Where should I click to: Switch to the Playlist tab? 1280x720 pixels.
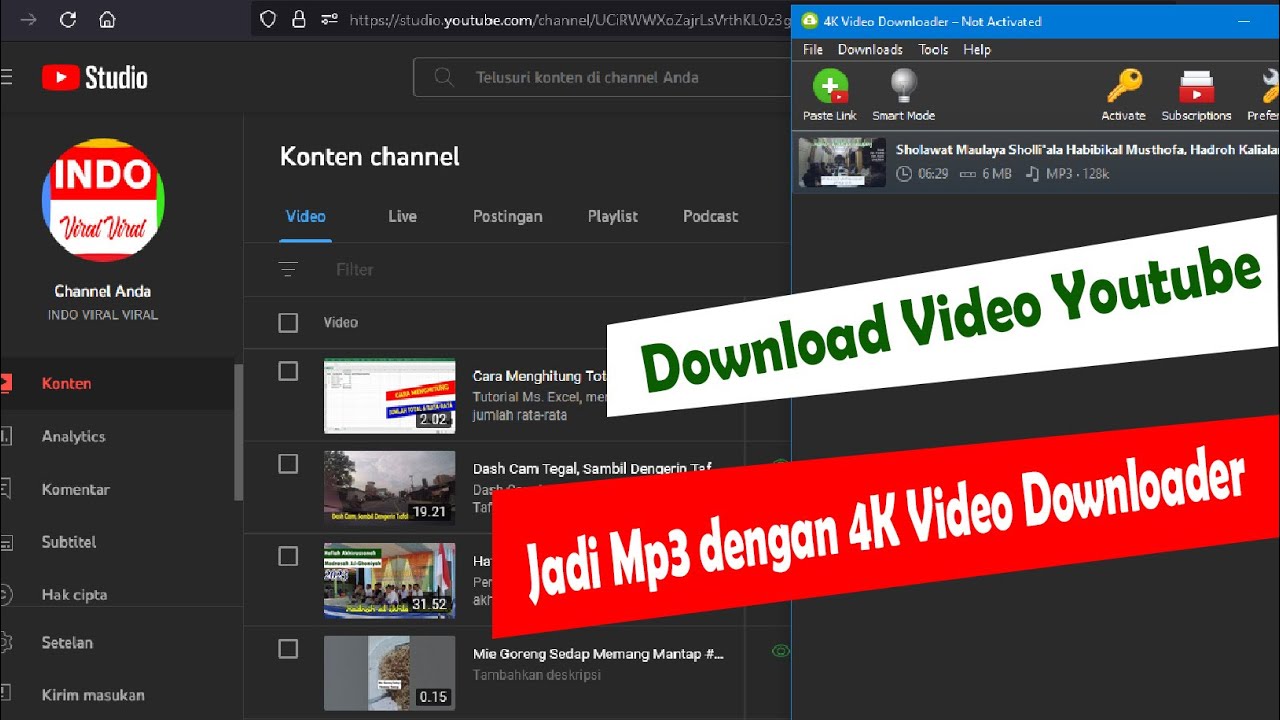tap(613, 216)
